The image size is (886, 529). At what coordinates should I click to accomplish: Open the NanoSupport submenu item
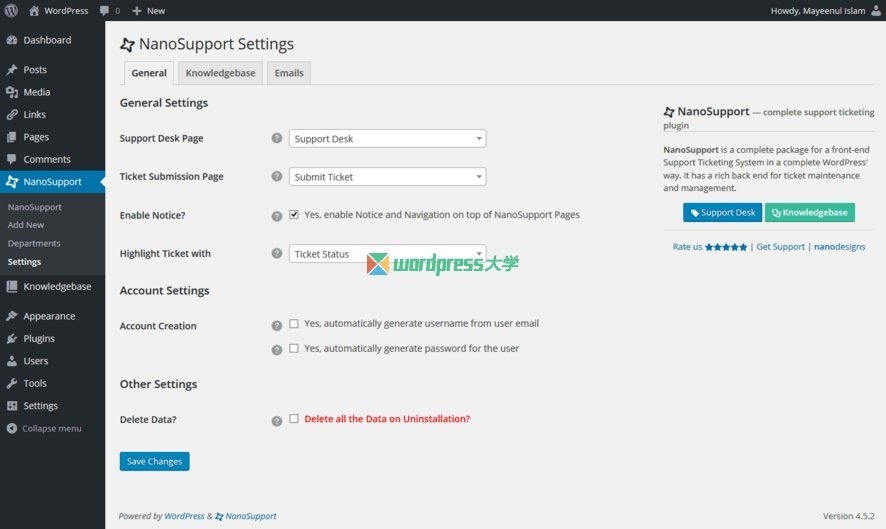(x=34, y=207)
